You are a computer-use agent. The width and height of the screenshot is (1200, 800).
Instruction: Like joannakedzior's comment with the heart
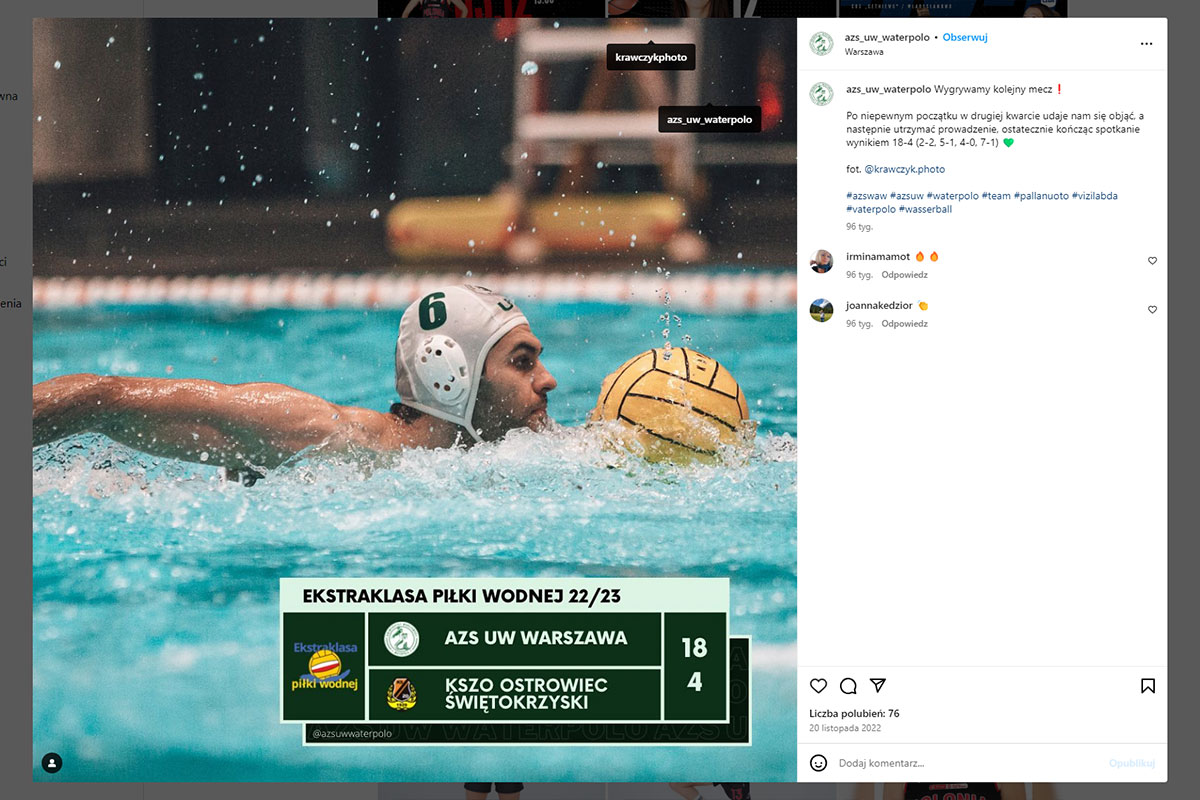coord(1152,310)
